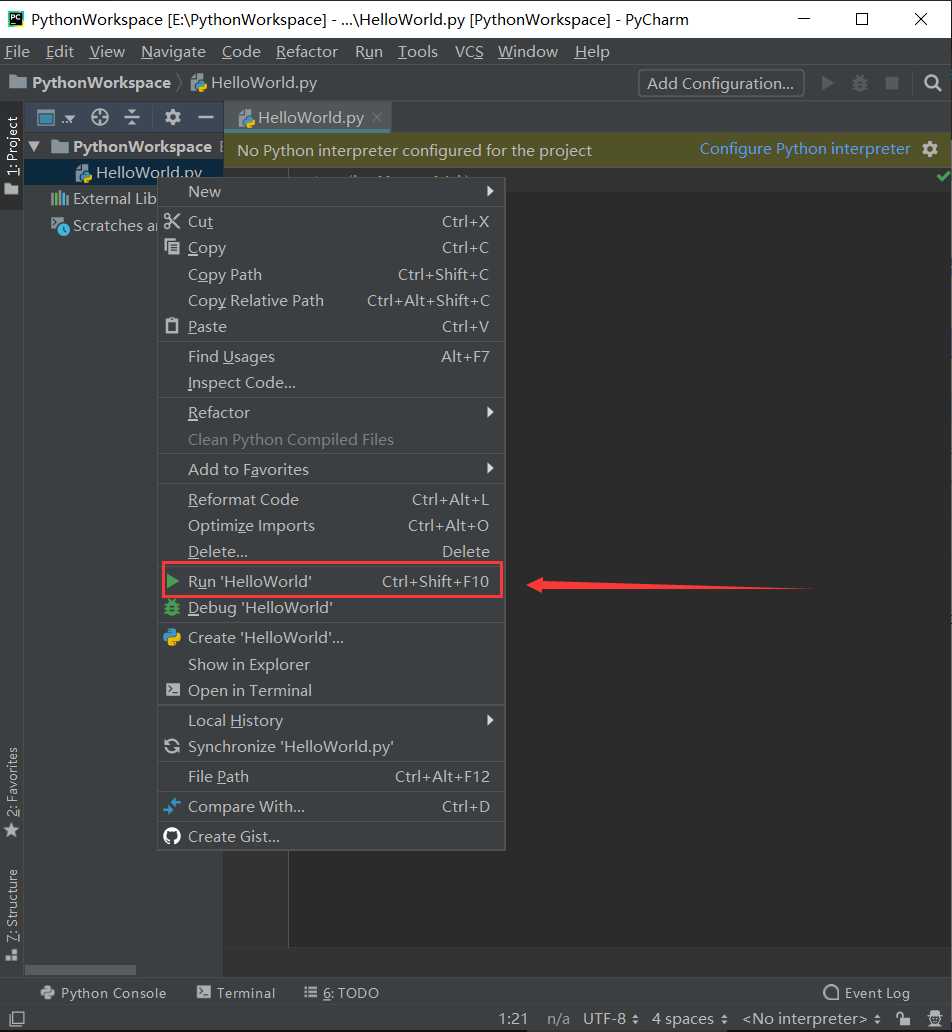Screen dimensions: 952x1032
Task: Open the 6: TODO tool window
Action: pyautogui.click(x=341, y=993)
